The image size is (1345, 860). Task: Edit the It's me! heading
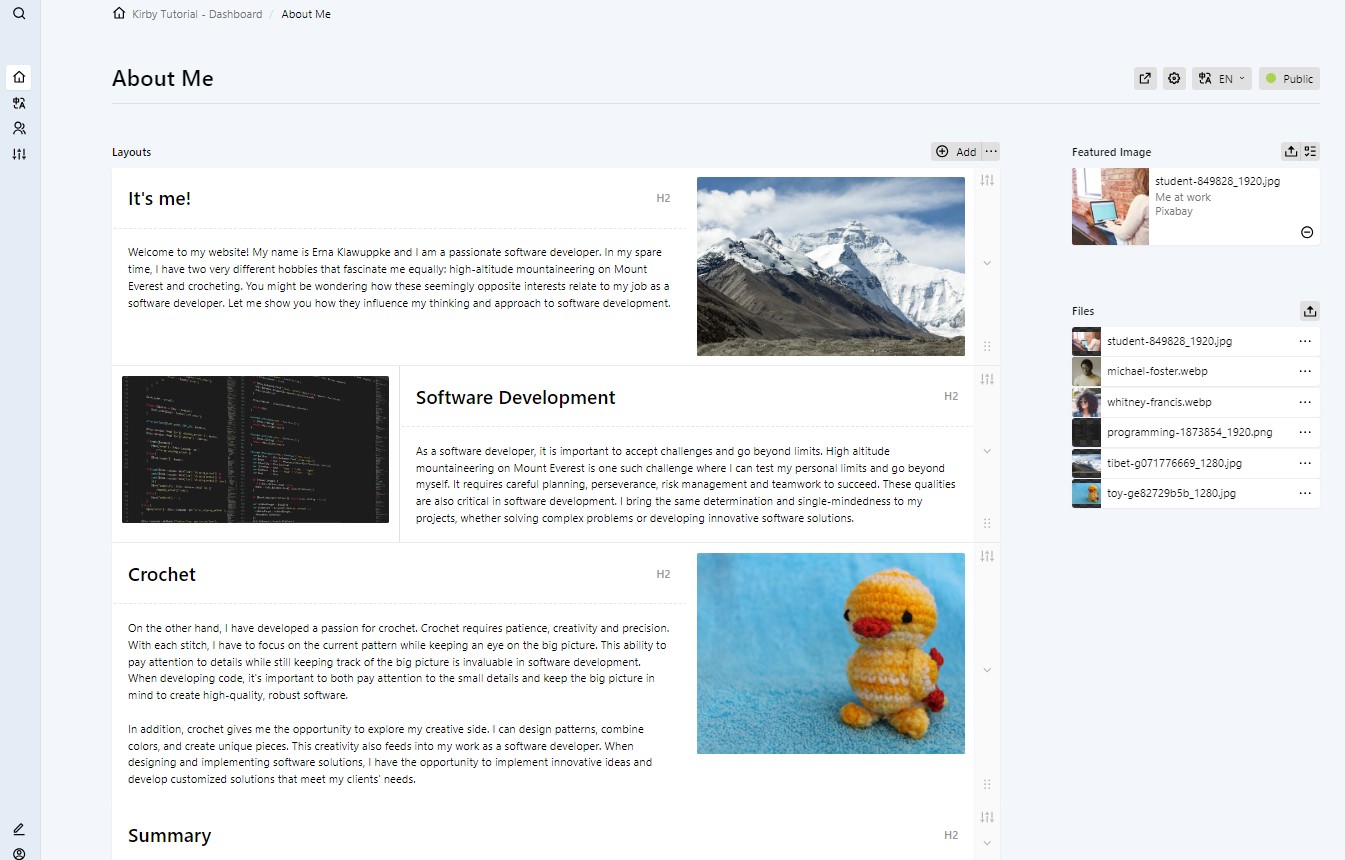coord(160,198)
